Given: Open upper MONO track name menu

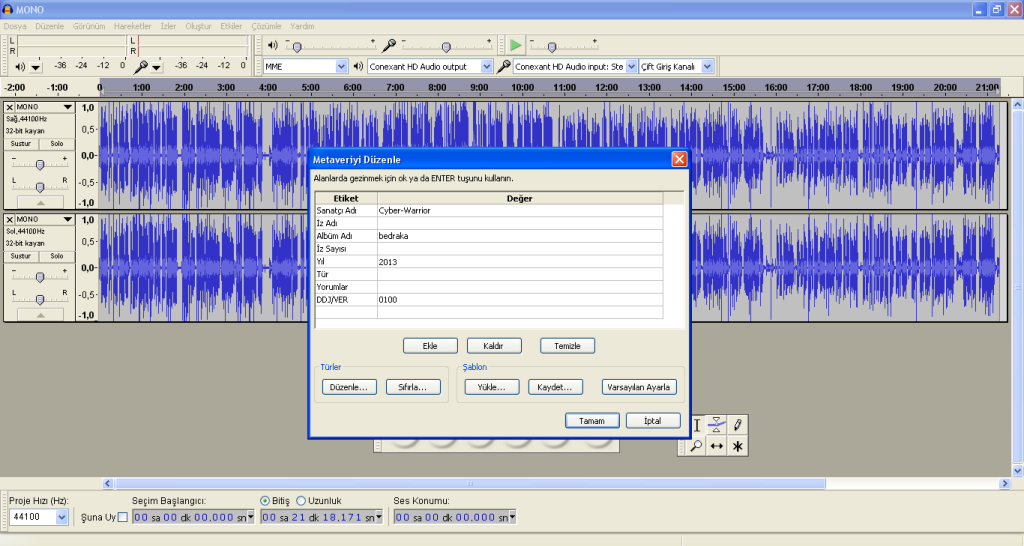Looking at the screenshot, I should [44, 107].
